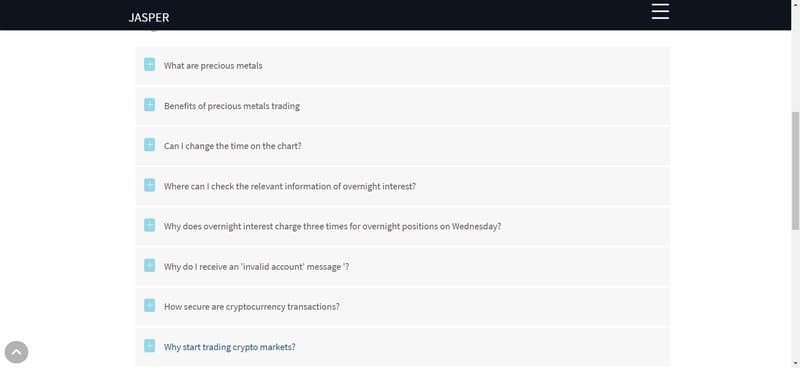800x368 pixels.
Task: Open the hamburger menu icon
Action: tap(660, 11)
